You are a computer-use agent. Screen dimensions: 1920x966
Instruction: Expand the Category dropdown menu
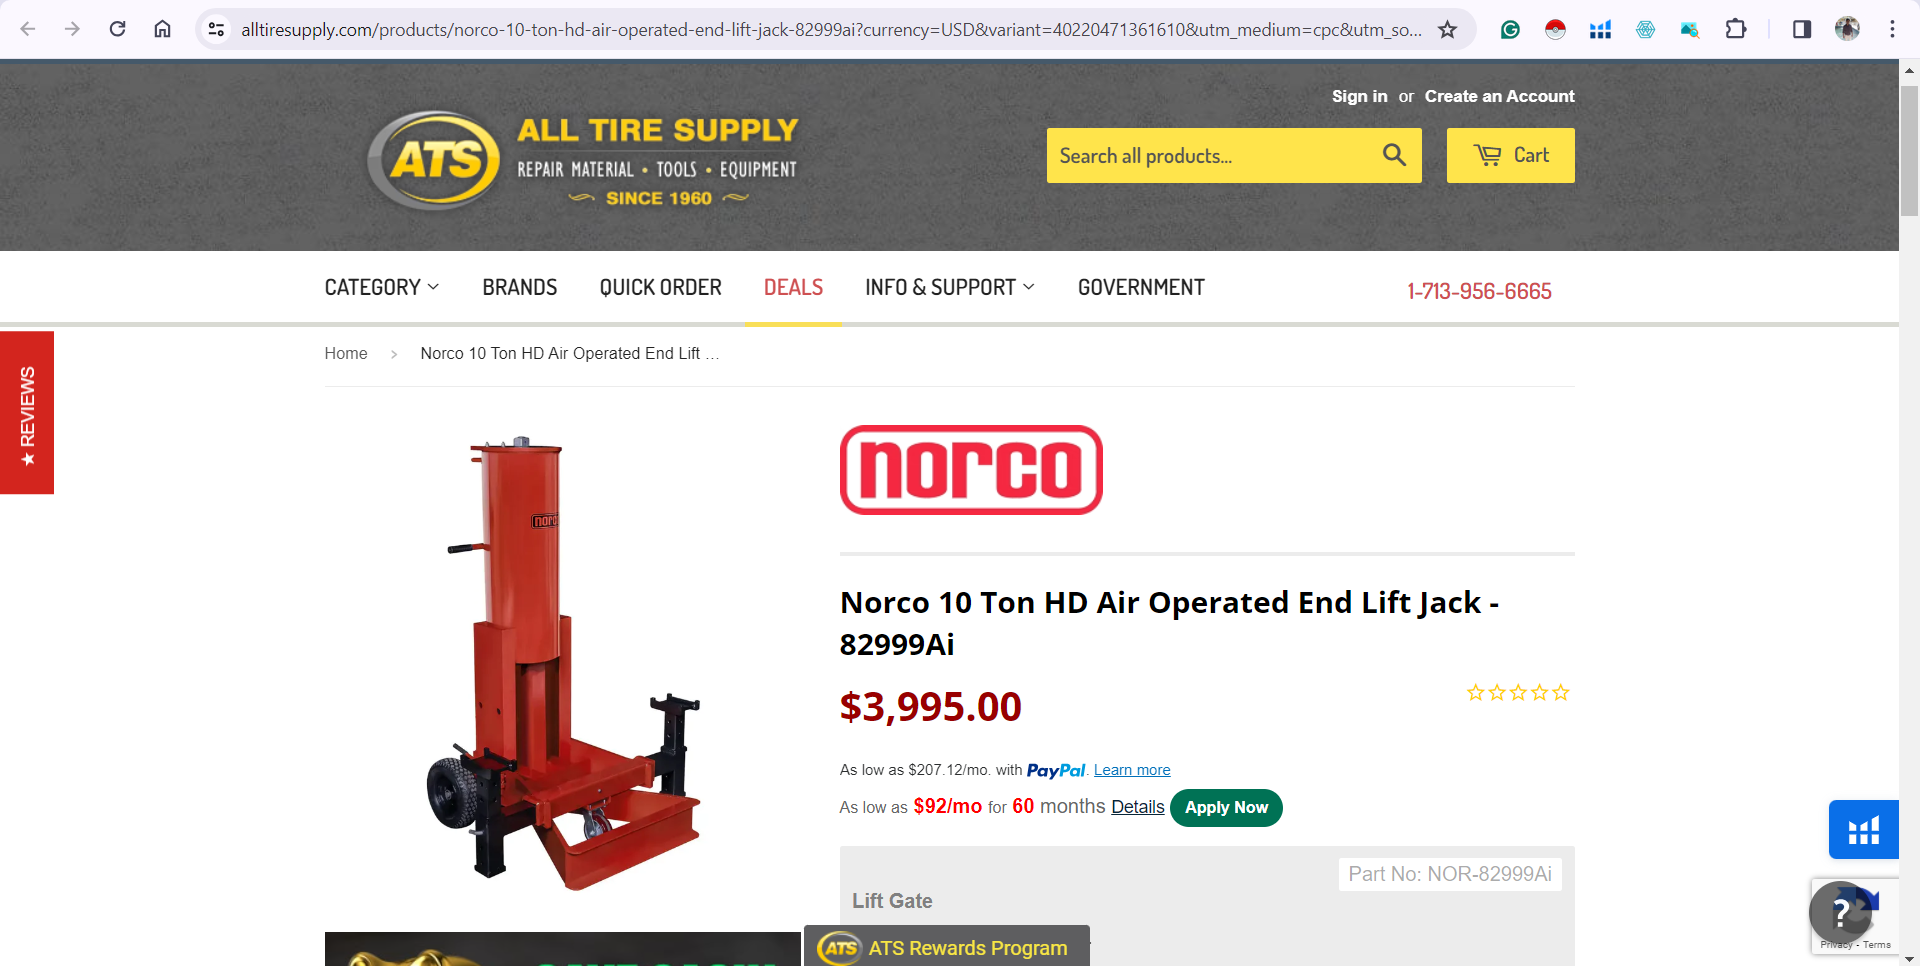(382, 287)
